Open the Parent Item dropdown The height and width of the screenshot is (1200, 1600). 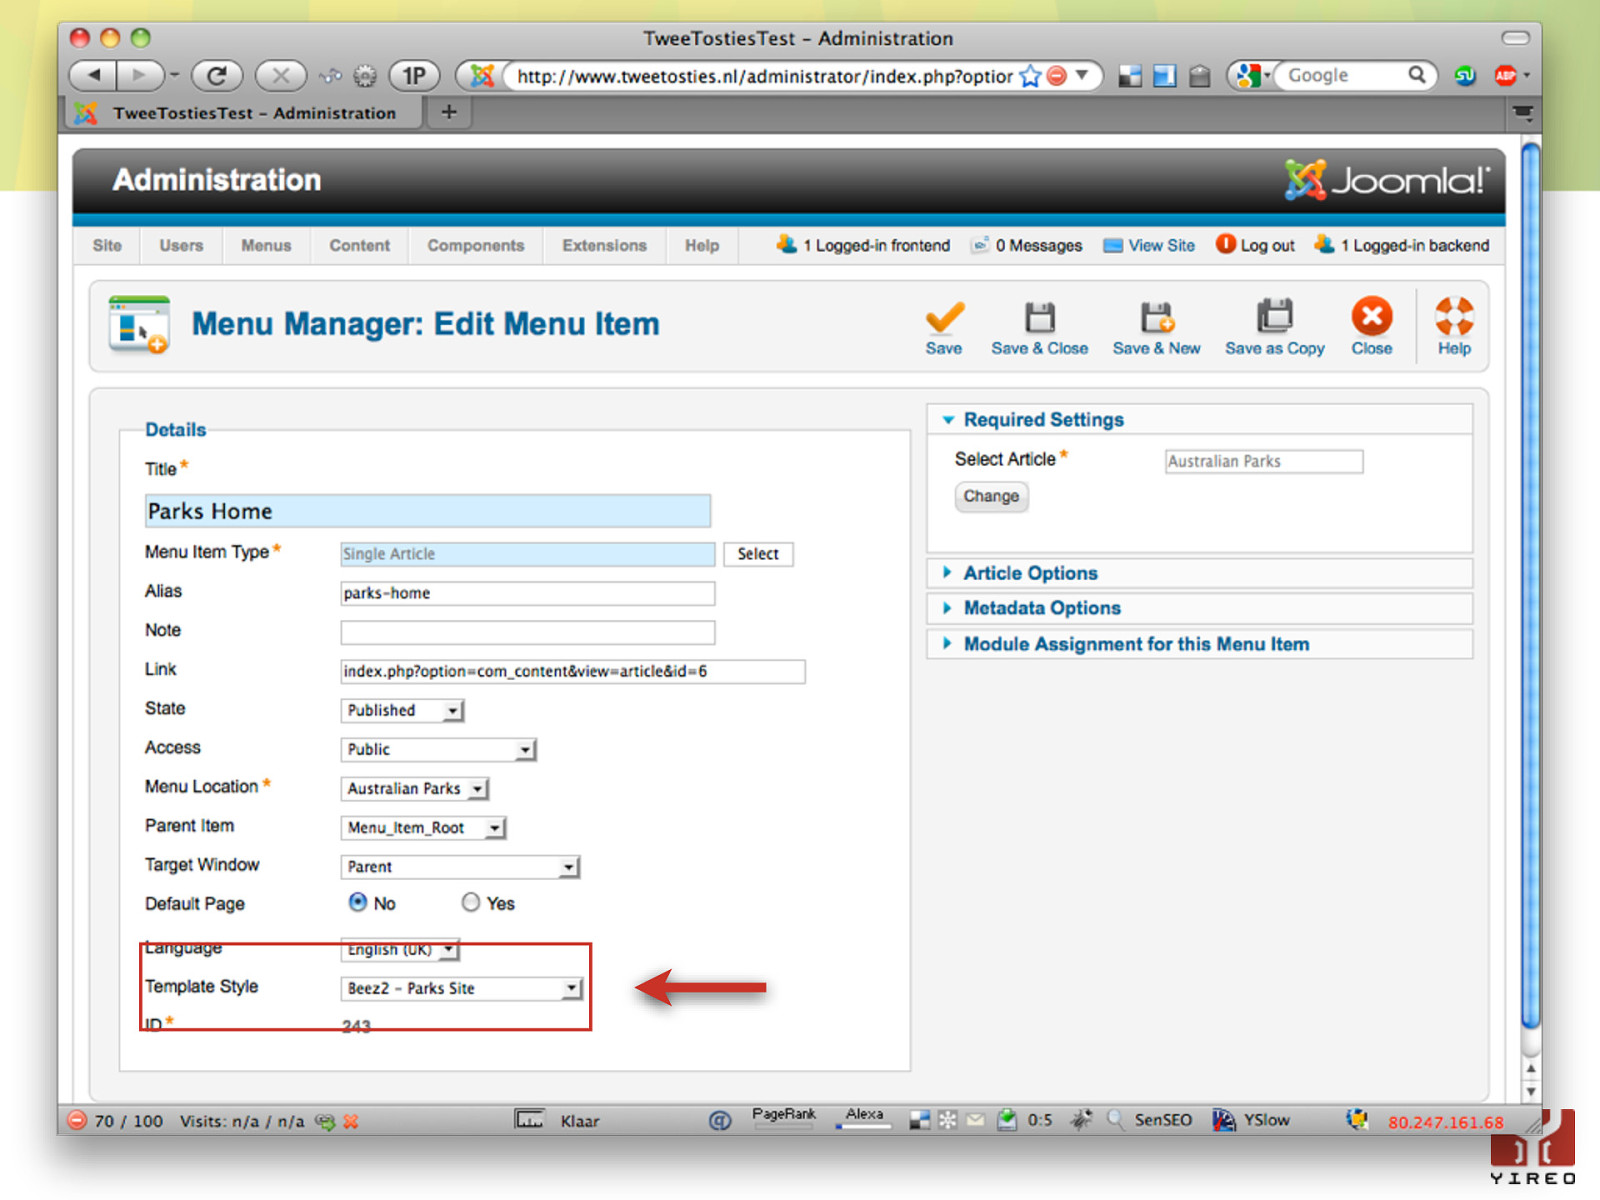coord(424,827)
